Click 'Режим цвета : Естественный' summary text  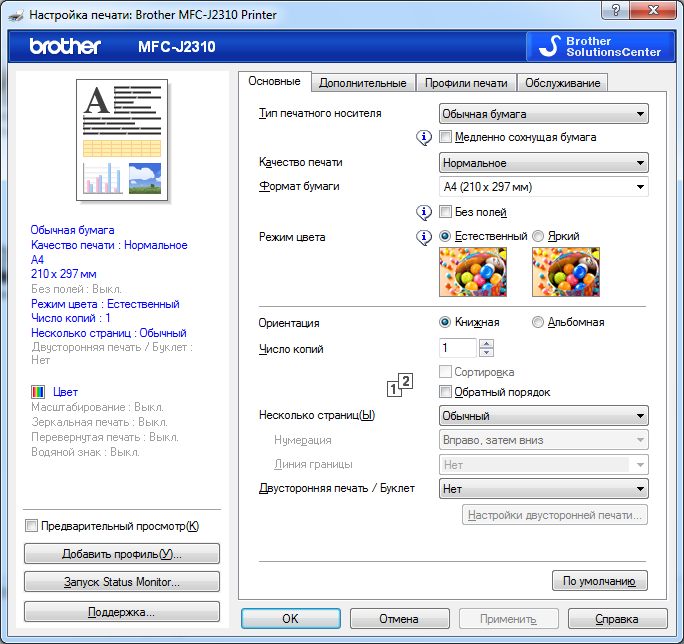(105, 304)
